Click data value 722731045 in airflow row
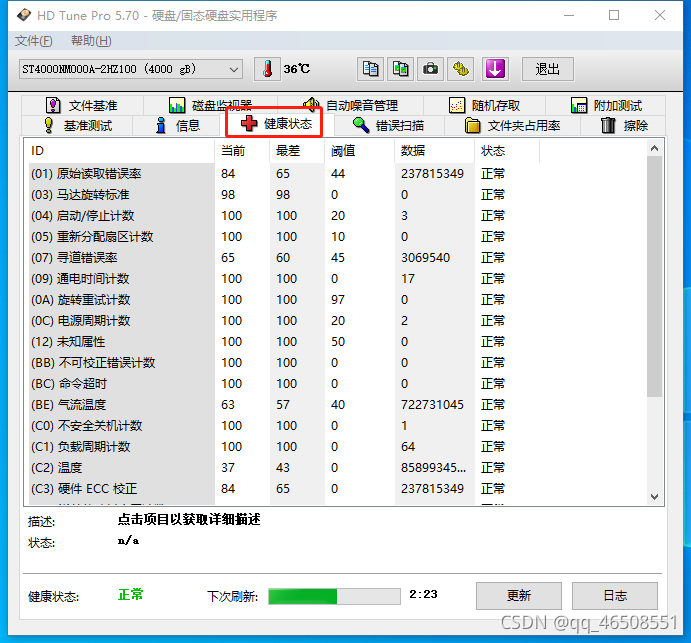Image resolution: width=691 pixels, height=643 pixels. (432, 405)
